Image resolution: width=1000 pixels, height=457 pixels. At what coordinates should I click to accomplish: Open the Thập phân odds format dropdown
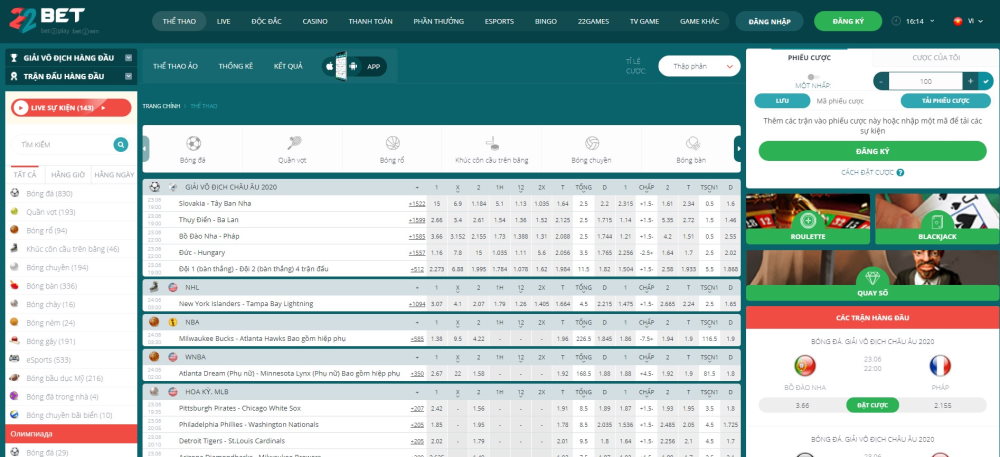[699, 66]
